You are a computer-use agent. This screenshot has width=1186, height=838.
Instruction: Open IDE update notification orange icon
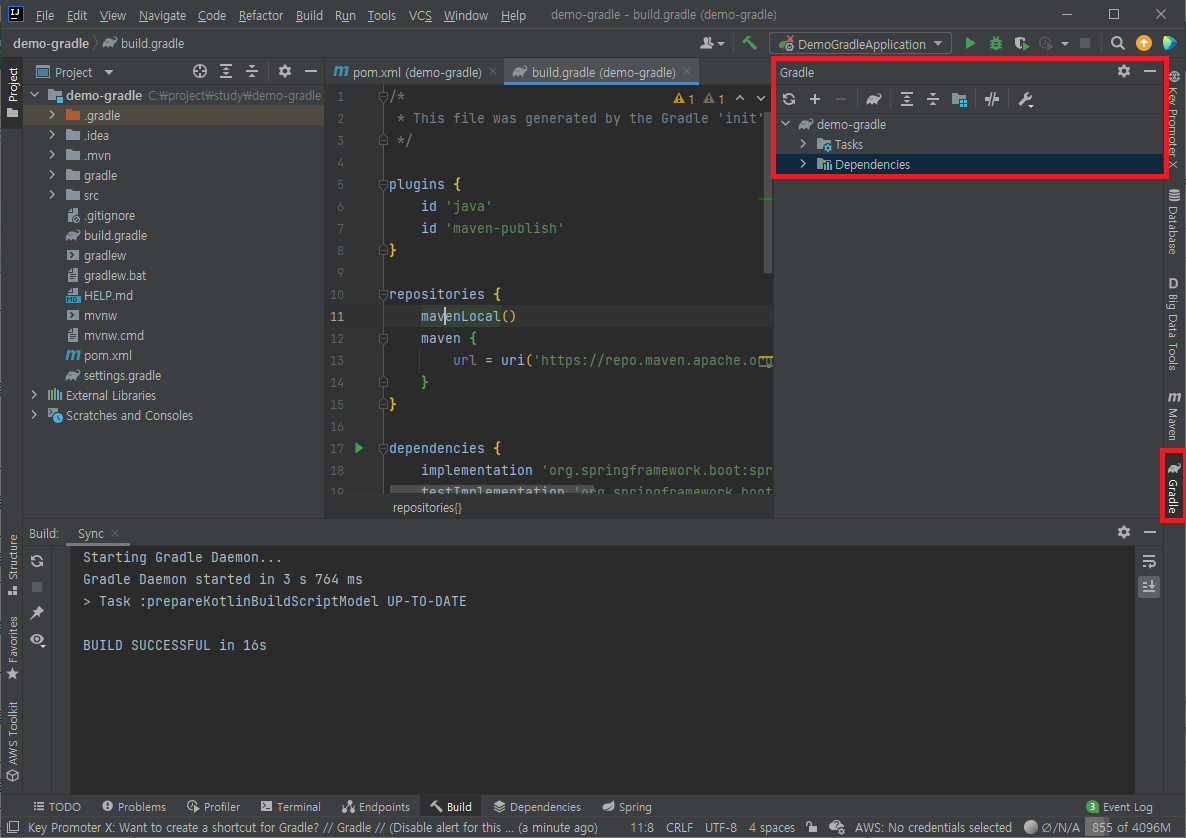point(1144,44)
